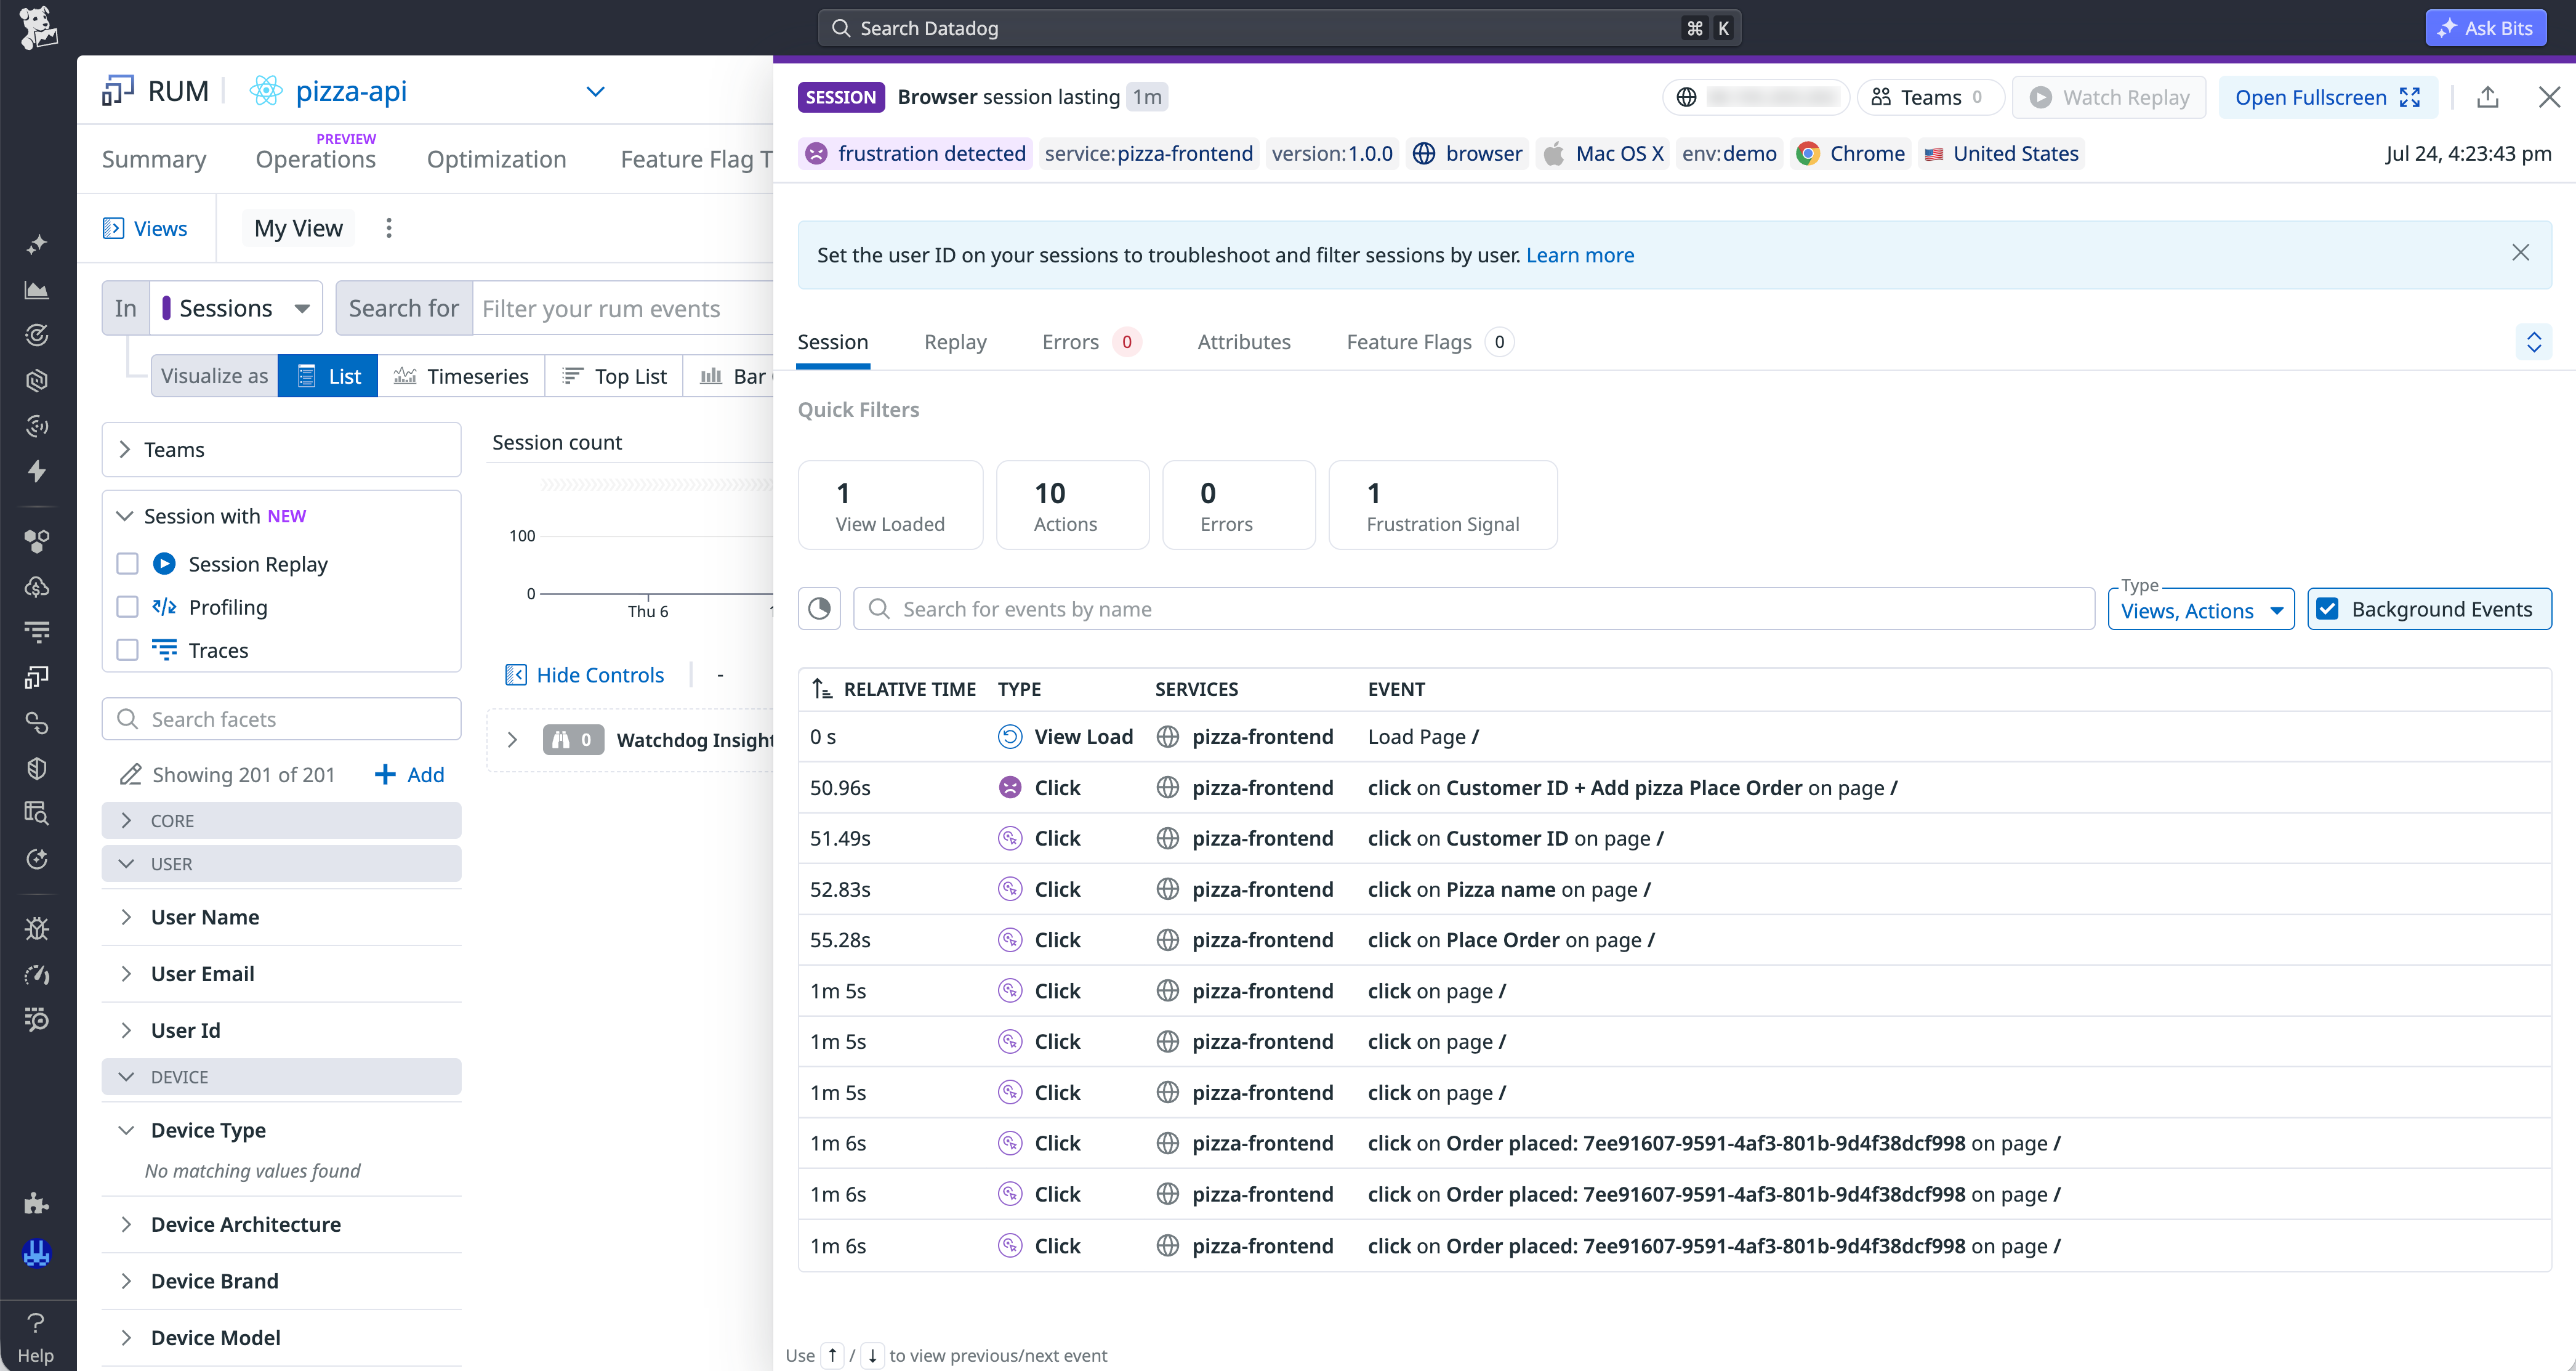This screenshot has width=2576, height=1371.
Task: Expand the Watchdog Insights row
Action: (512, 740)
